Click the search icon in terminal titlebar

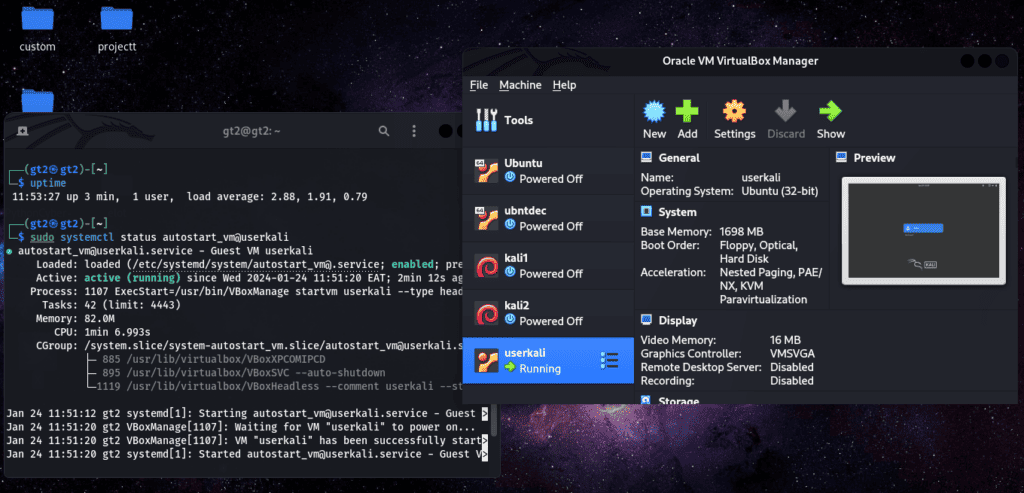point(384,131)
